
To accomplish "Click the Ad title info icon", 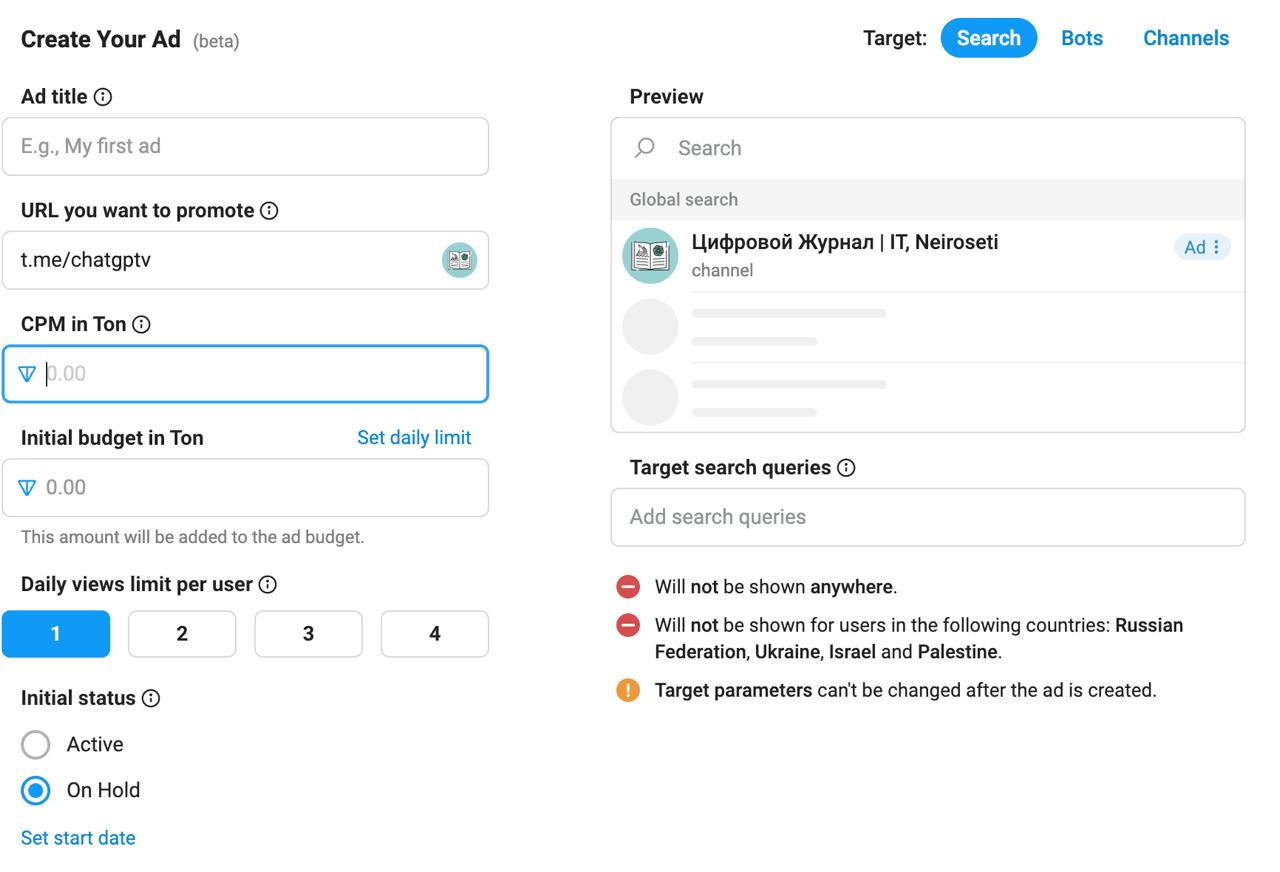I will pos(103,98).
